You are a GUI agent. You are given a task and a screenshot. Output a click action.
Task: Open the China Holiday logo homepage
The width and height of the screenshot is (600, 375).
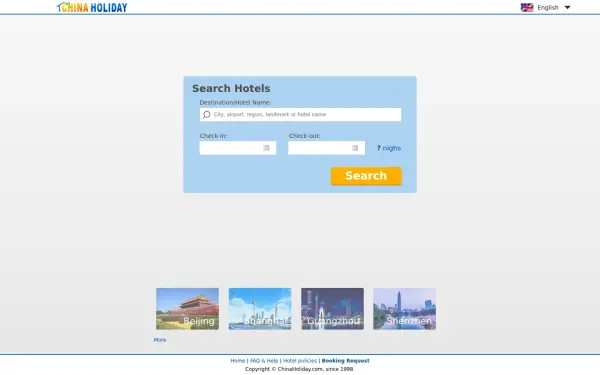point(92,7)
